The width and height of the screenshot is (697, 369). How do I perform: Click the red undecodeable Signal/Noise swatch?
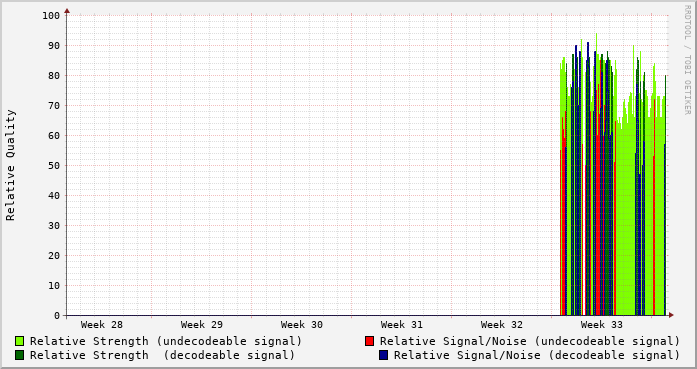369,341
